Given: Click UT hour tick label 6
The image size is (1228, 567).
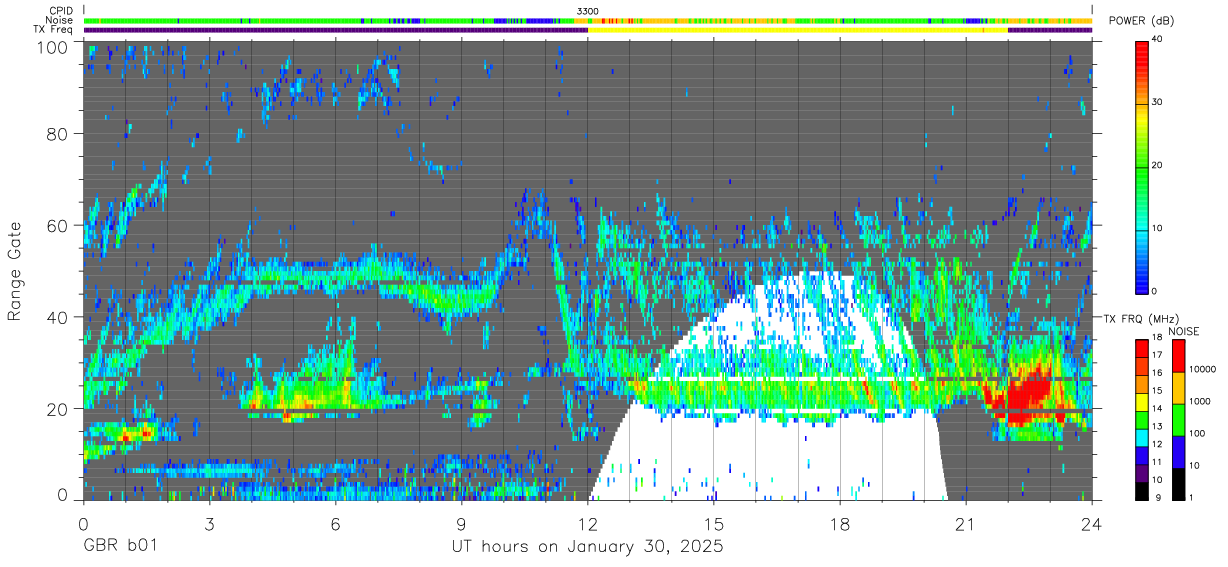Looking at the screenshot, I should [335, 523].
